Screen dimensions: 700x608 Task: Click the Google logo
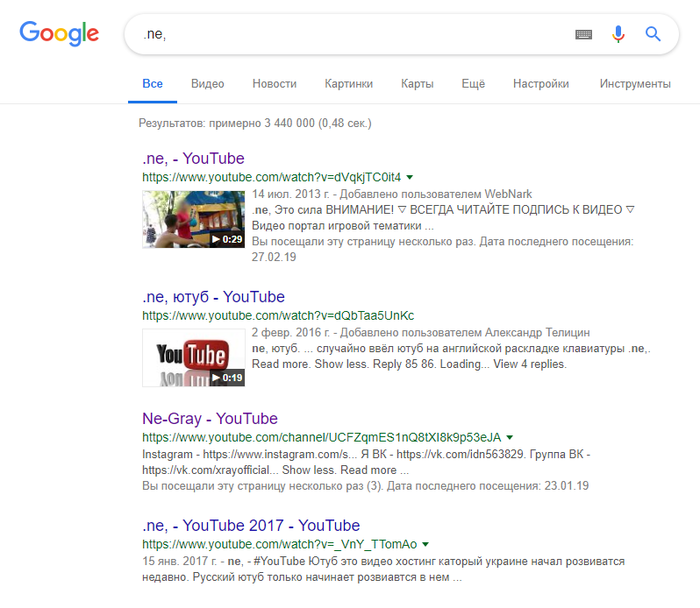pos(60,33)
